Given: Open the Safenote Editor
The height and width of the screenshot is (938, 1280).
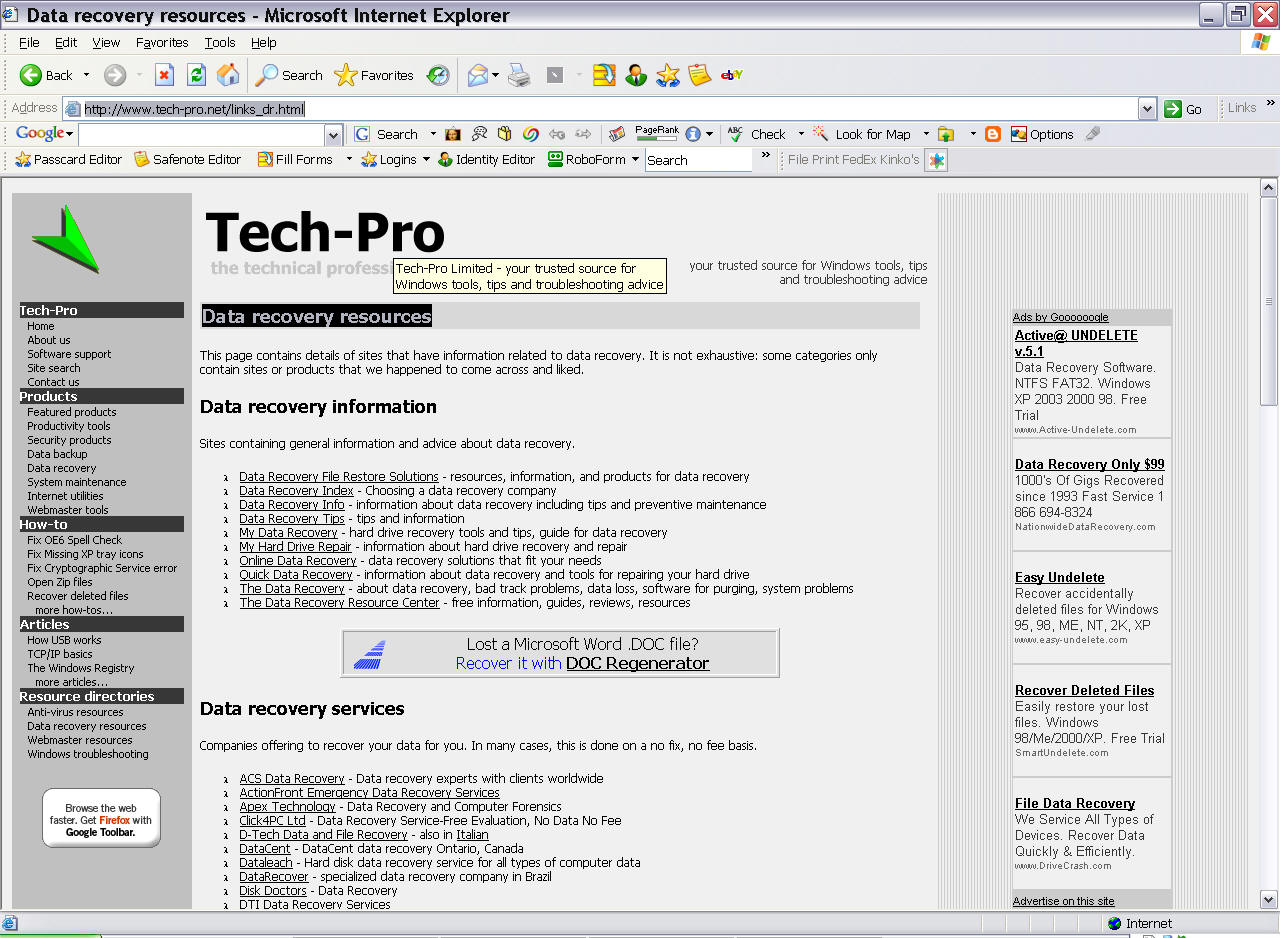Looking at the screenshot, I should point(188,159).
